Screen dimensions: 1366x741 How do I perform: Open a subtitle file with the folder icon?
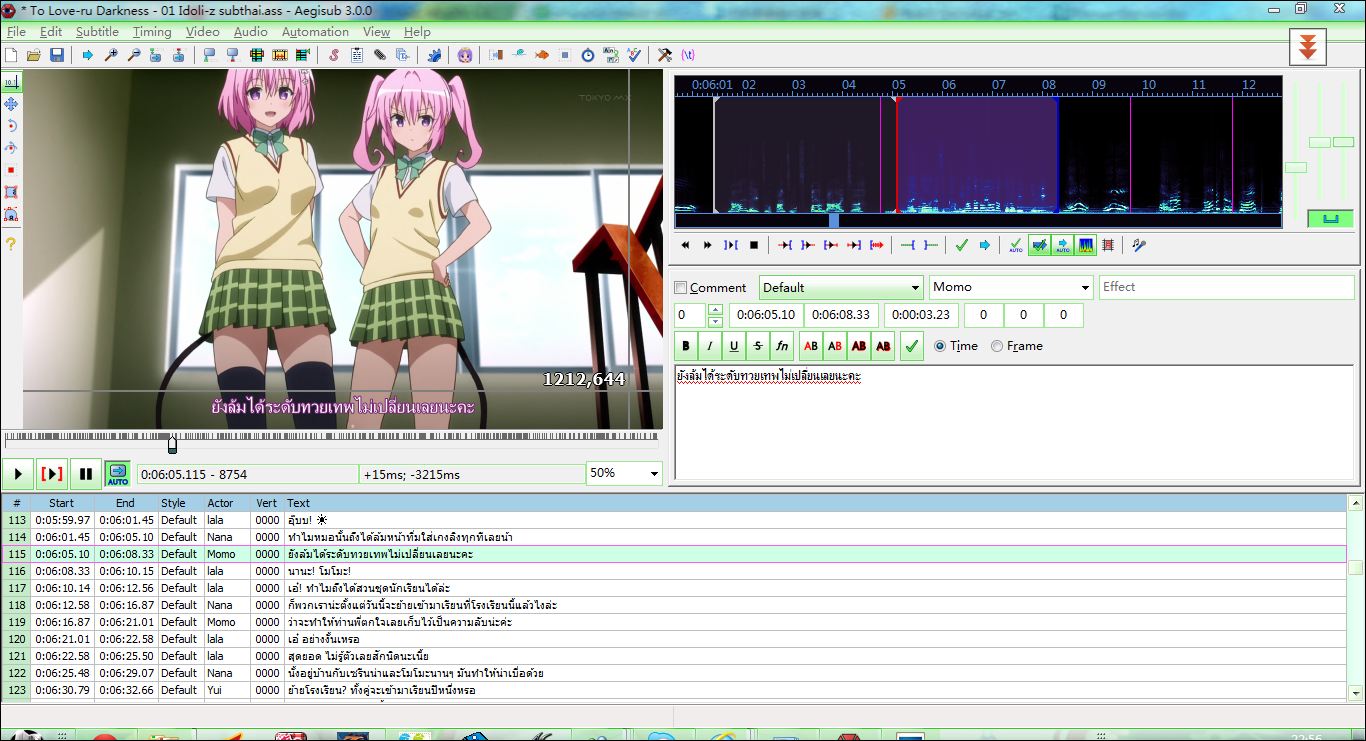tap(34, 55)
